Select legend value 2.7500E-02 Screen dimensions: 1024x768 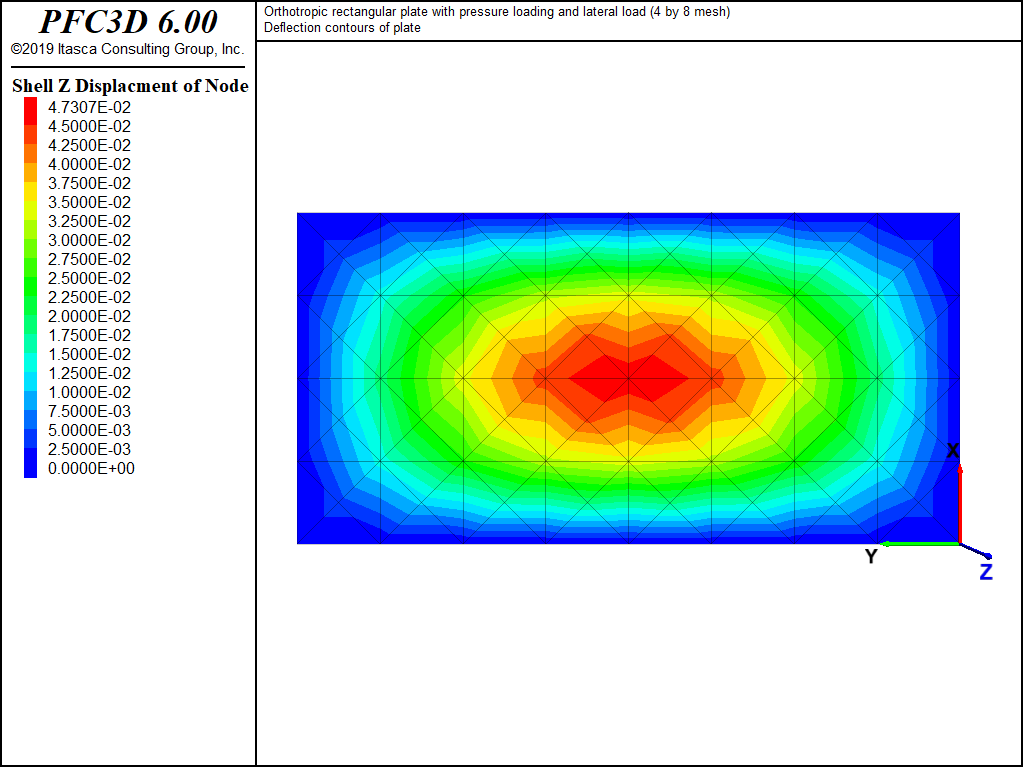click(89, 259)
